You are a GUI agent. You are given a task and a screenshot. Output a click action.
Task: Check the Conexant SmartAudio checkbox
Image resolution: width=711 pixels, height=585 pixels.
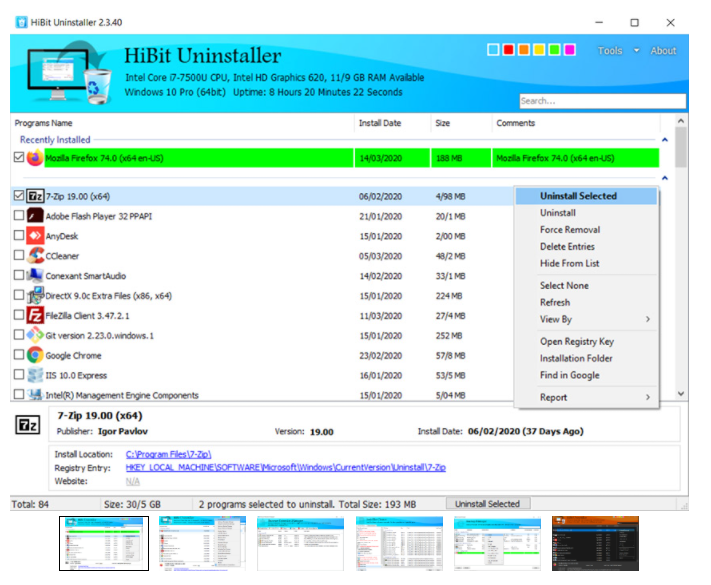point(19,275)
